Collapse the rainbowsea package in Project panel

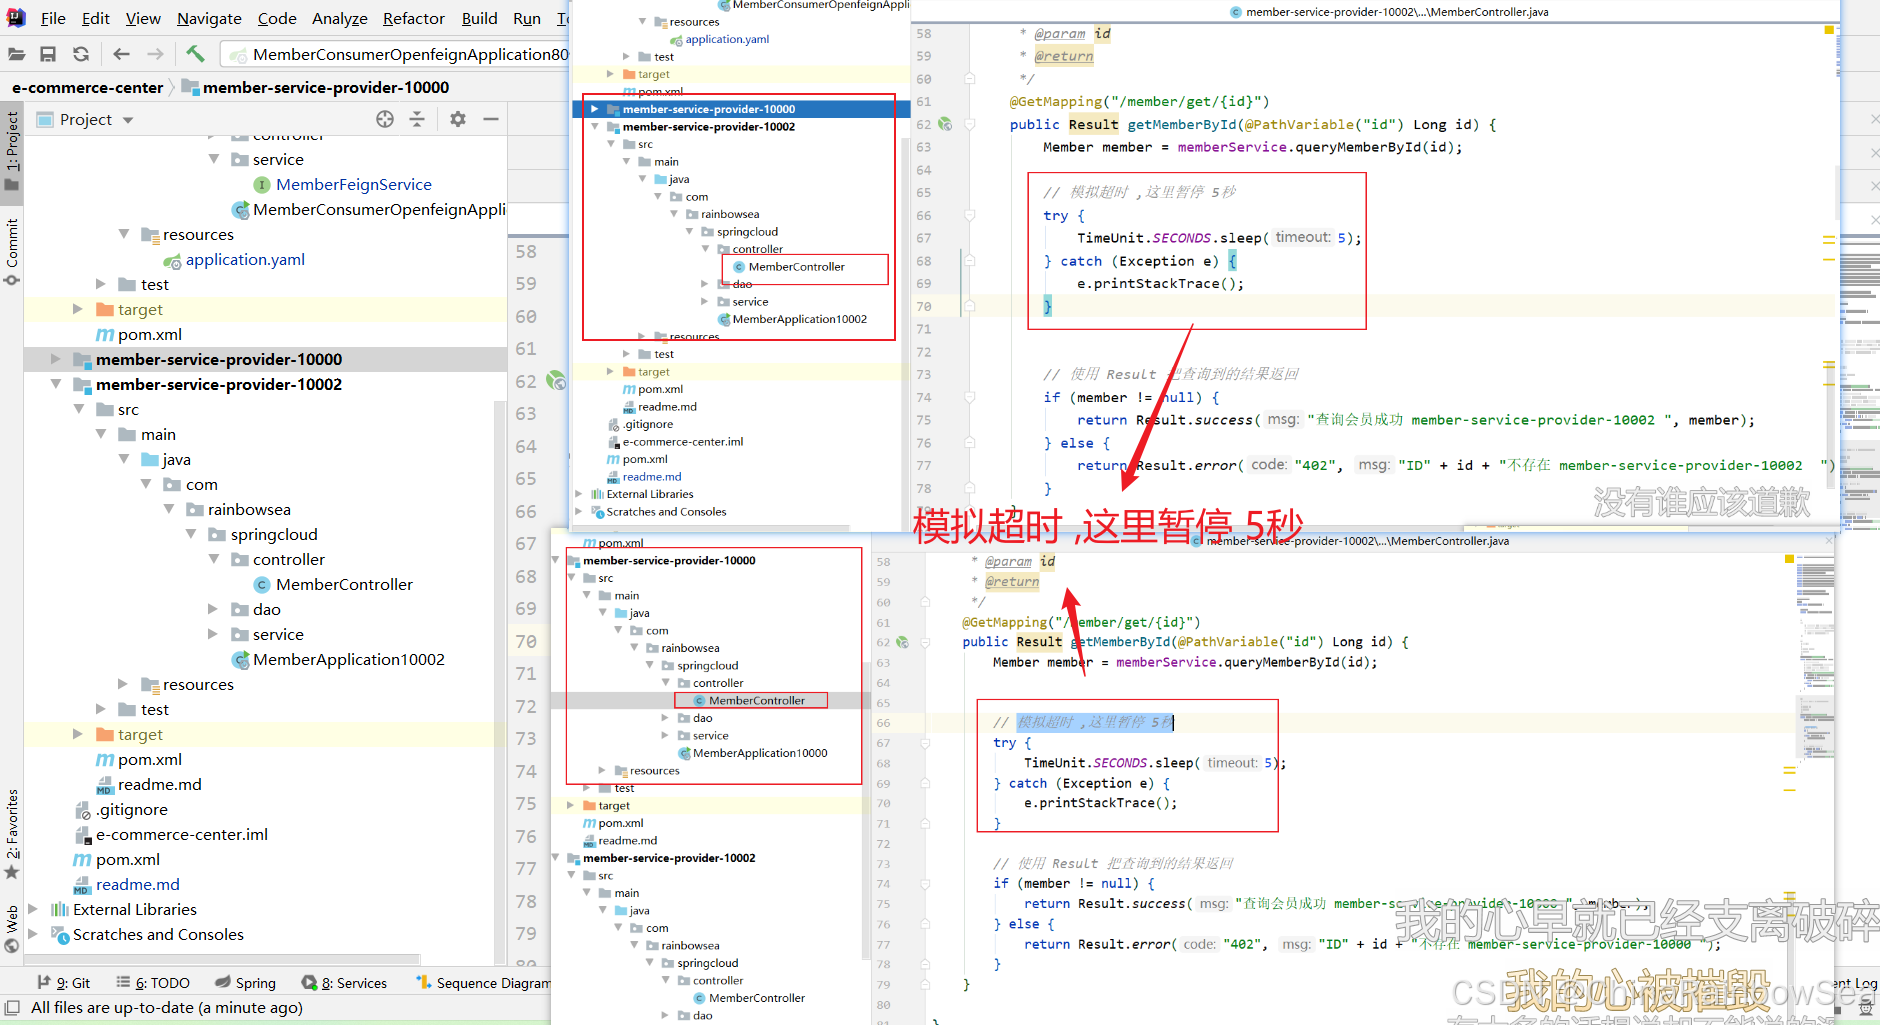click(168, 509)
